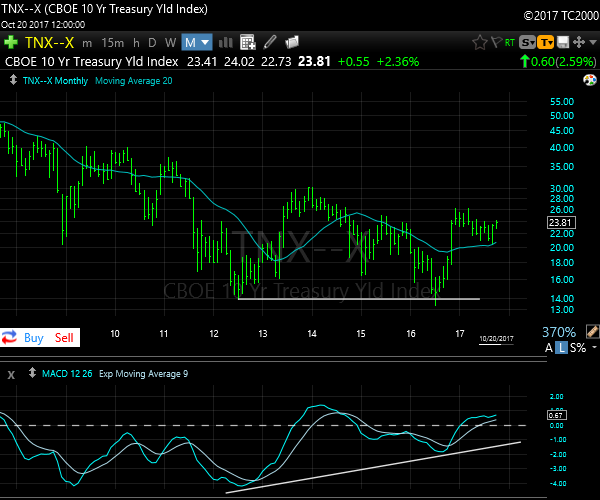
Task: Click the 'CBOE 10 Yr Treasury Yld Index' name
Action: point(91,62)
